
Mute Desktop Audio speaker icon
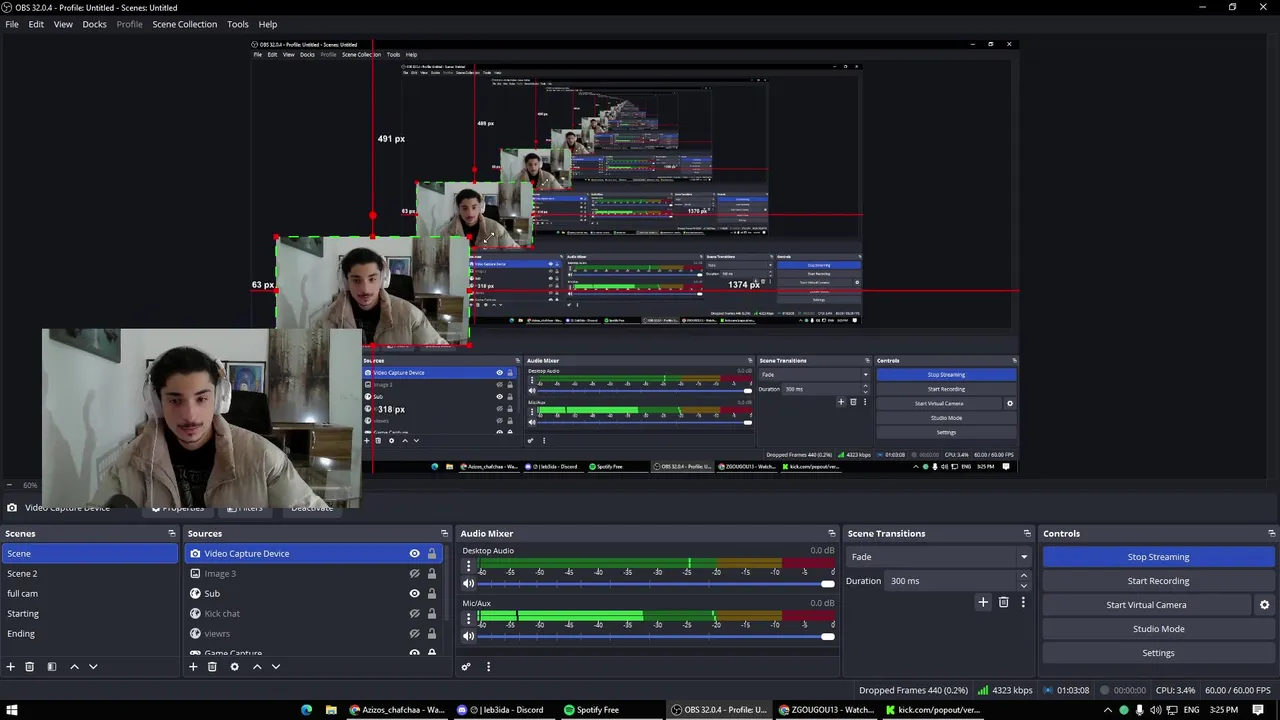click(468, 584)
